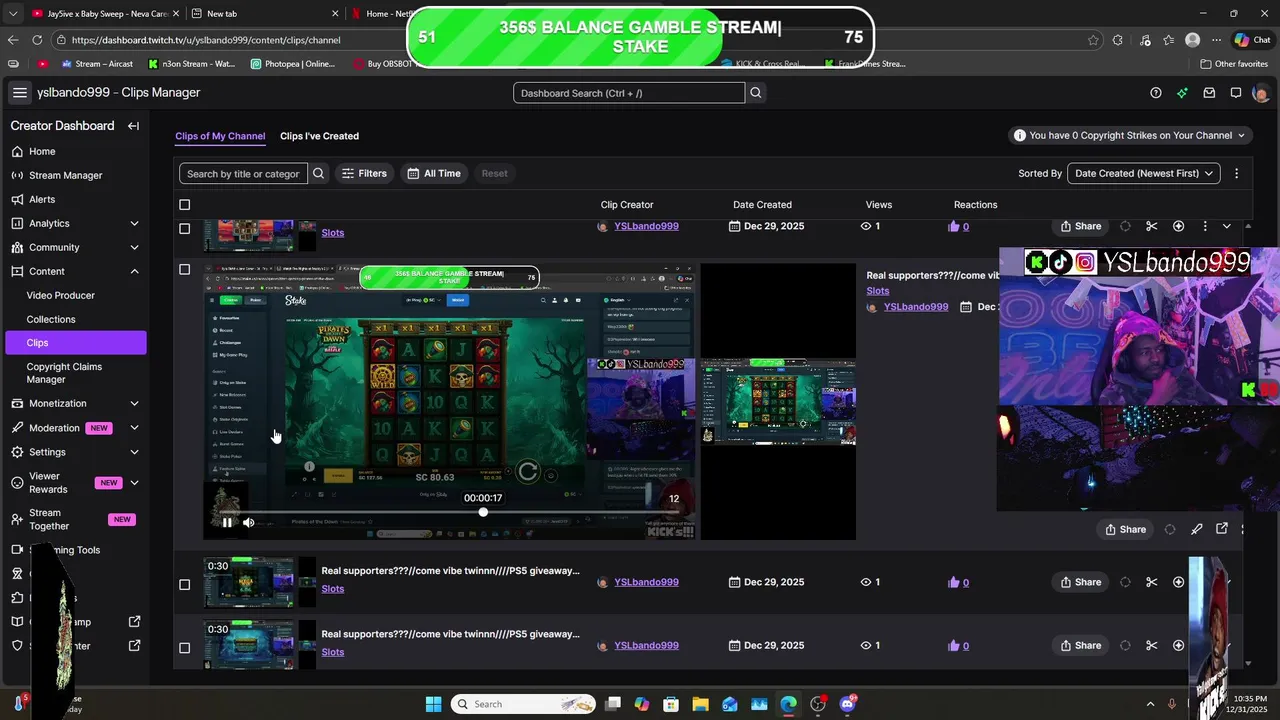Open Date Created sort order dropdown
The width and height of the screenshot is (1280, 720).
coord(1144,173)
